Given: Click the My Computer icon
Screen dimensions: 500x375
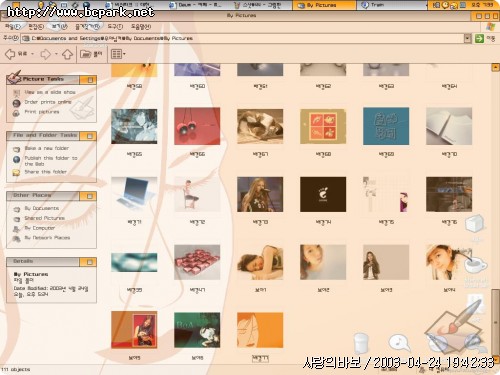Looking at the screenshot, I should point(16,229).
